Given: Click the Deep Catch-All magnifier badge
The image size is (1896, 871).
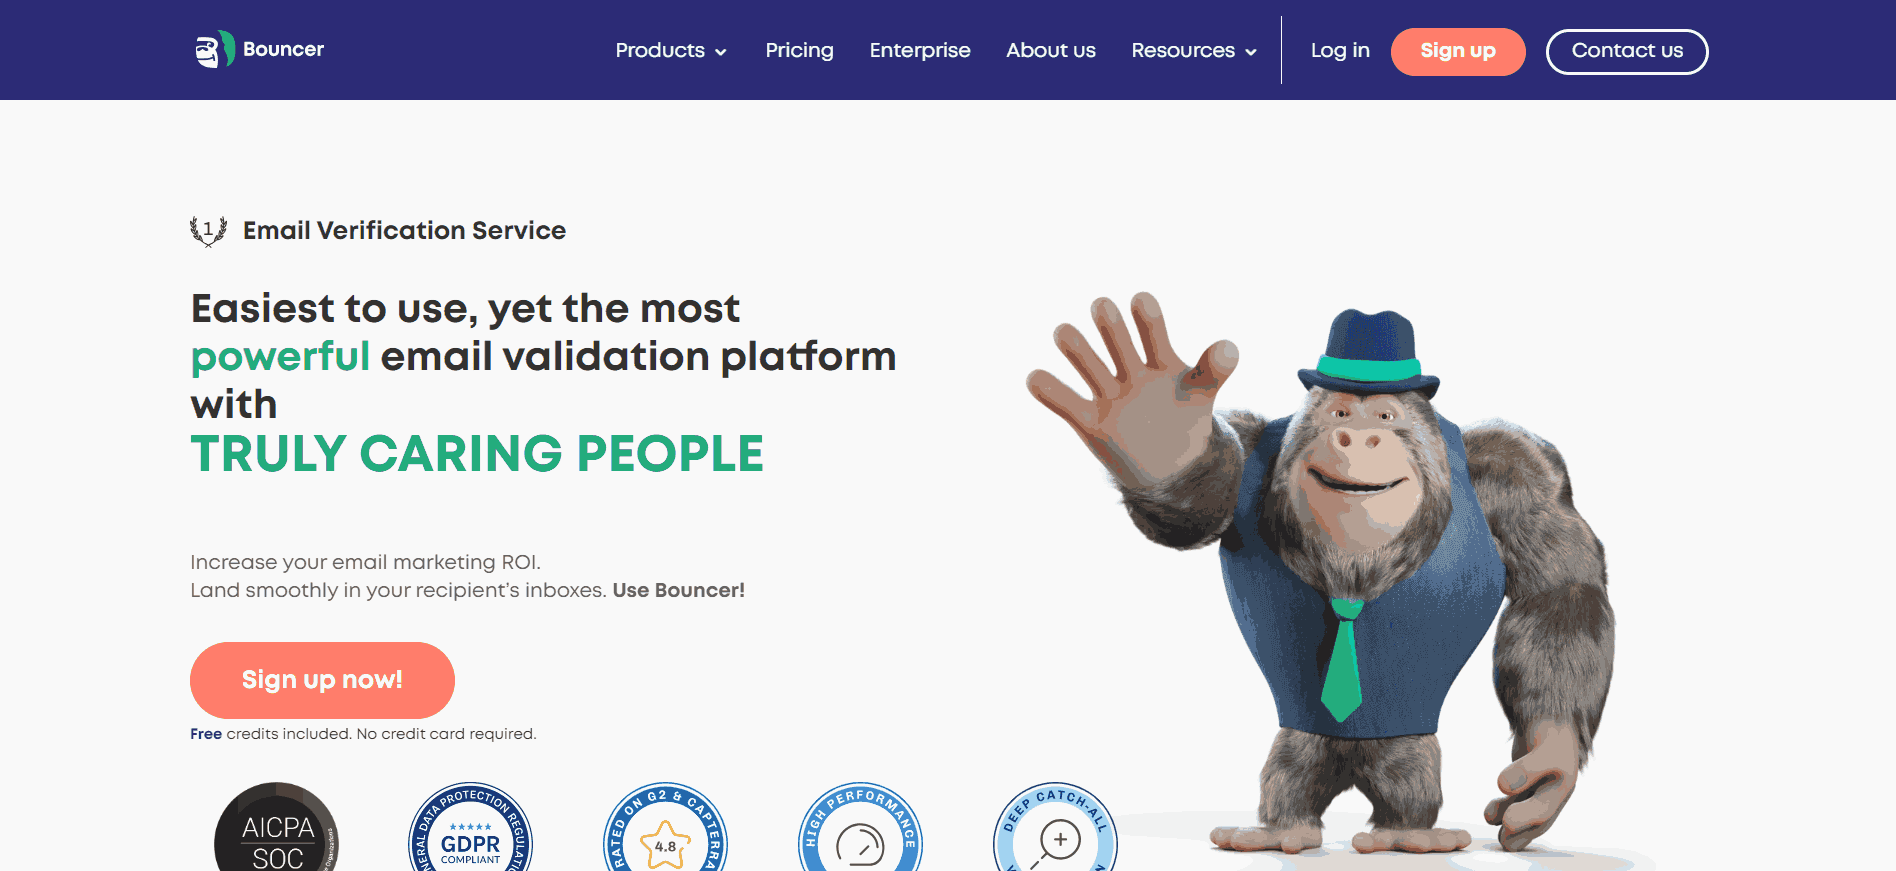Looking at the screenshot, I should pyautogui.click(x=1055, y=827).
